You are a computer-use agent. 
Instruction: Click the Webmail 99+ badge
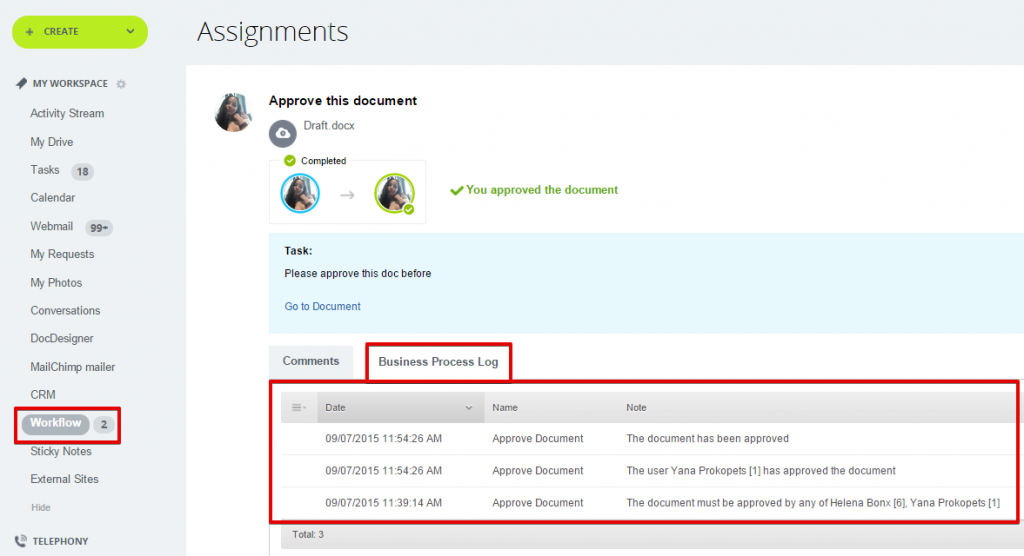pos(99,228)
